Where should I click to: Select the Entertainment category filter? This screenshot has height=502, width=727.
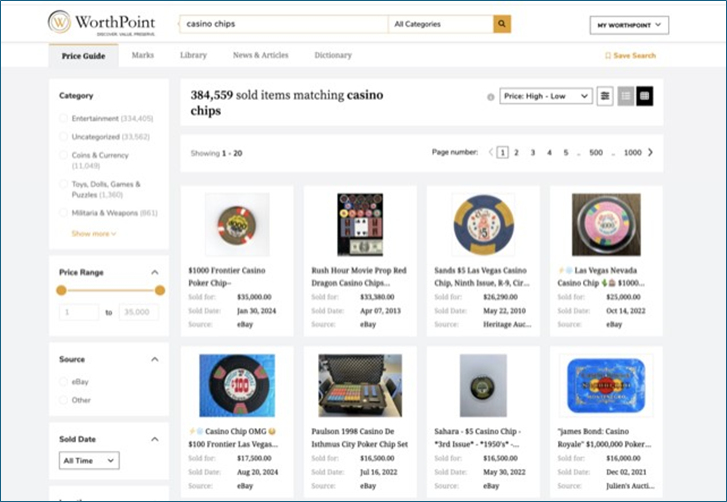[x=64, y=118]
